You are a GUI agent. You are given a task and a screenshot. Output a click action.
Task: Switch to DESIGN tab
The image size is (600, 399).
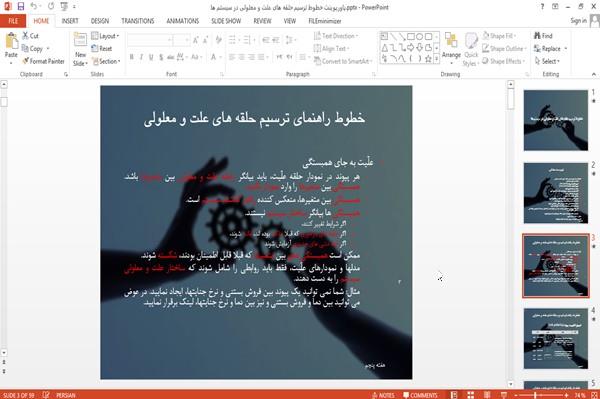(x=100, y=21)
